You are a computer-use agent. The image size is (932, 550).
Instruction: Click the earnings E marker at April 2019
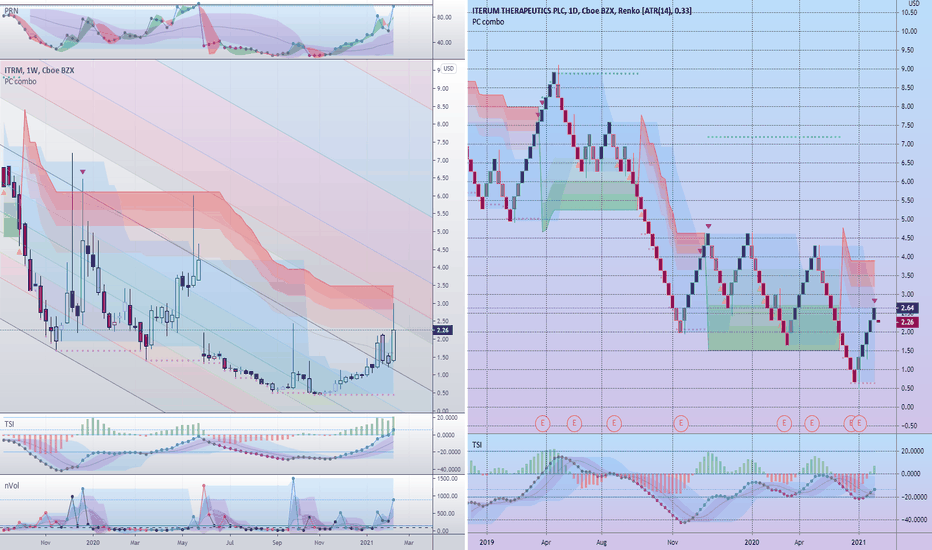point(542,423)
